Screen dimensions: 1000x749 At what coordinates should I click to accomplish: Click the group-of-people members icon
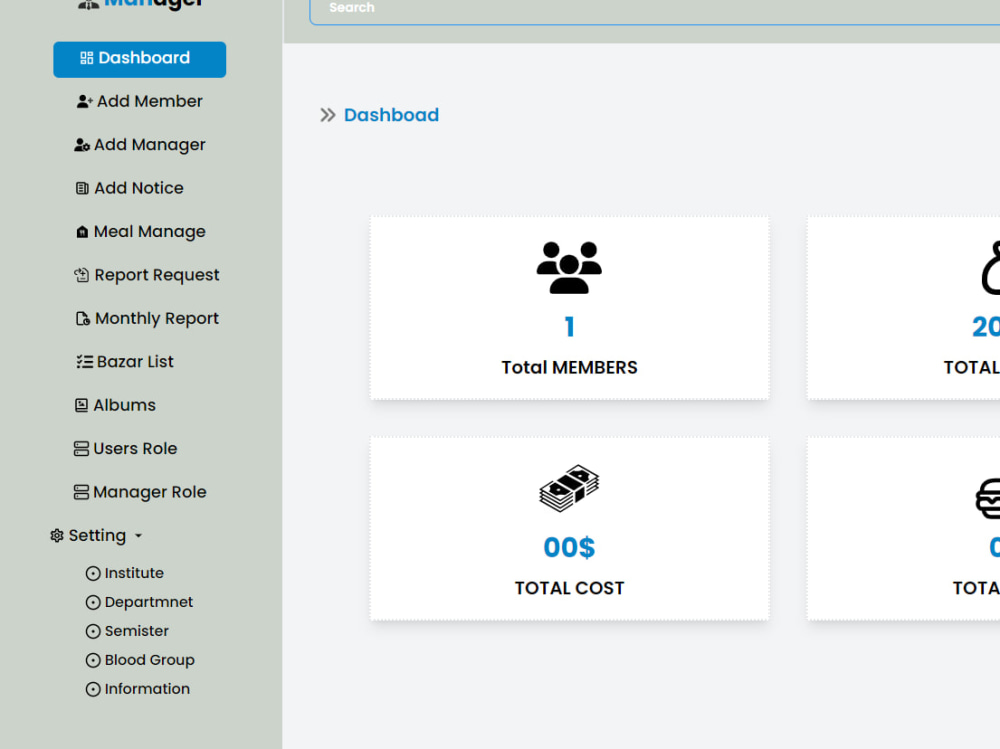click(x=569, y=267)
